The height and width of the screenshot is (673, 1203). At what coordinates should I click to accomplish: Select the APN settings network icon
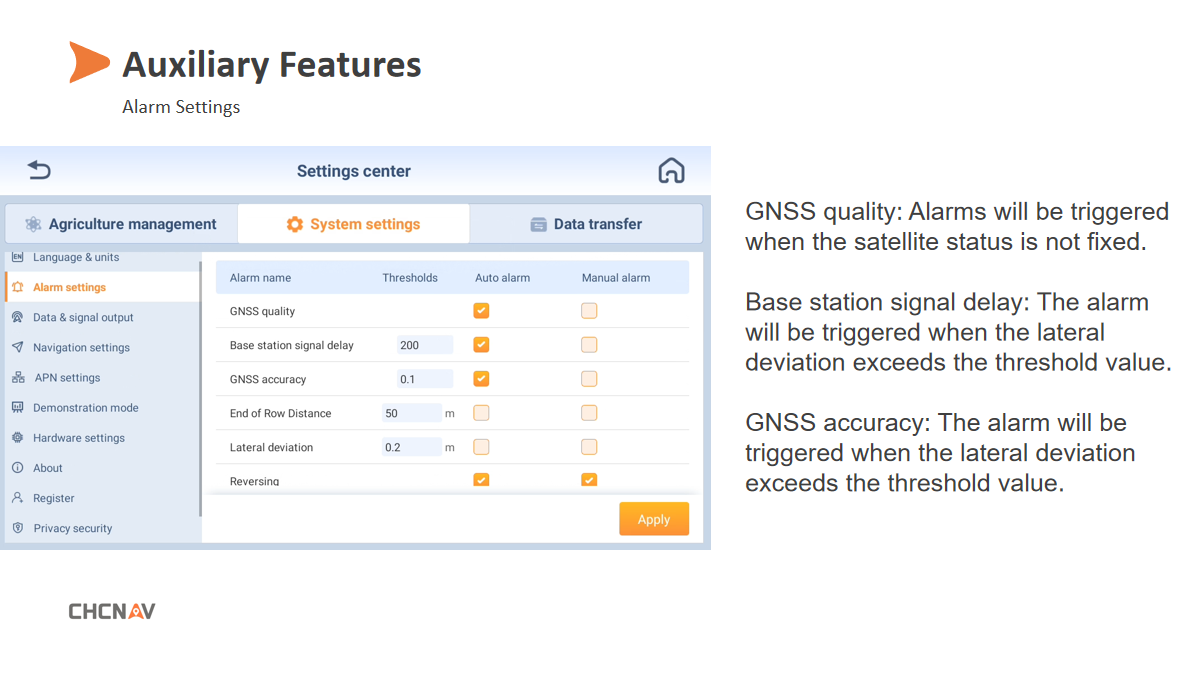point(16,377)
